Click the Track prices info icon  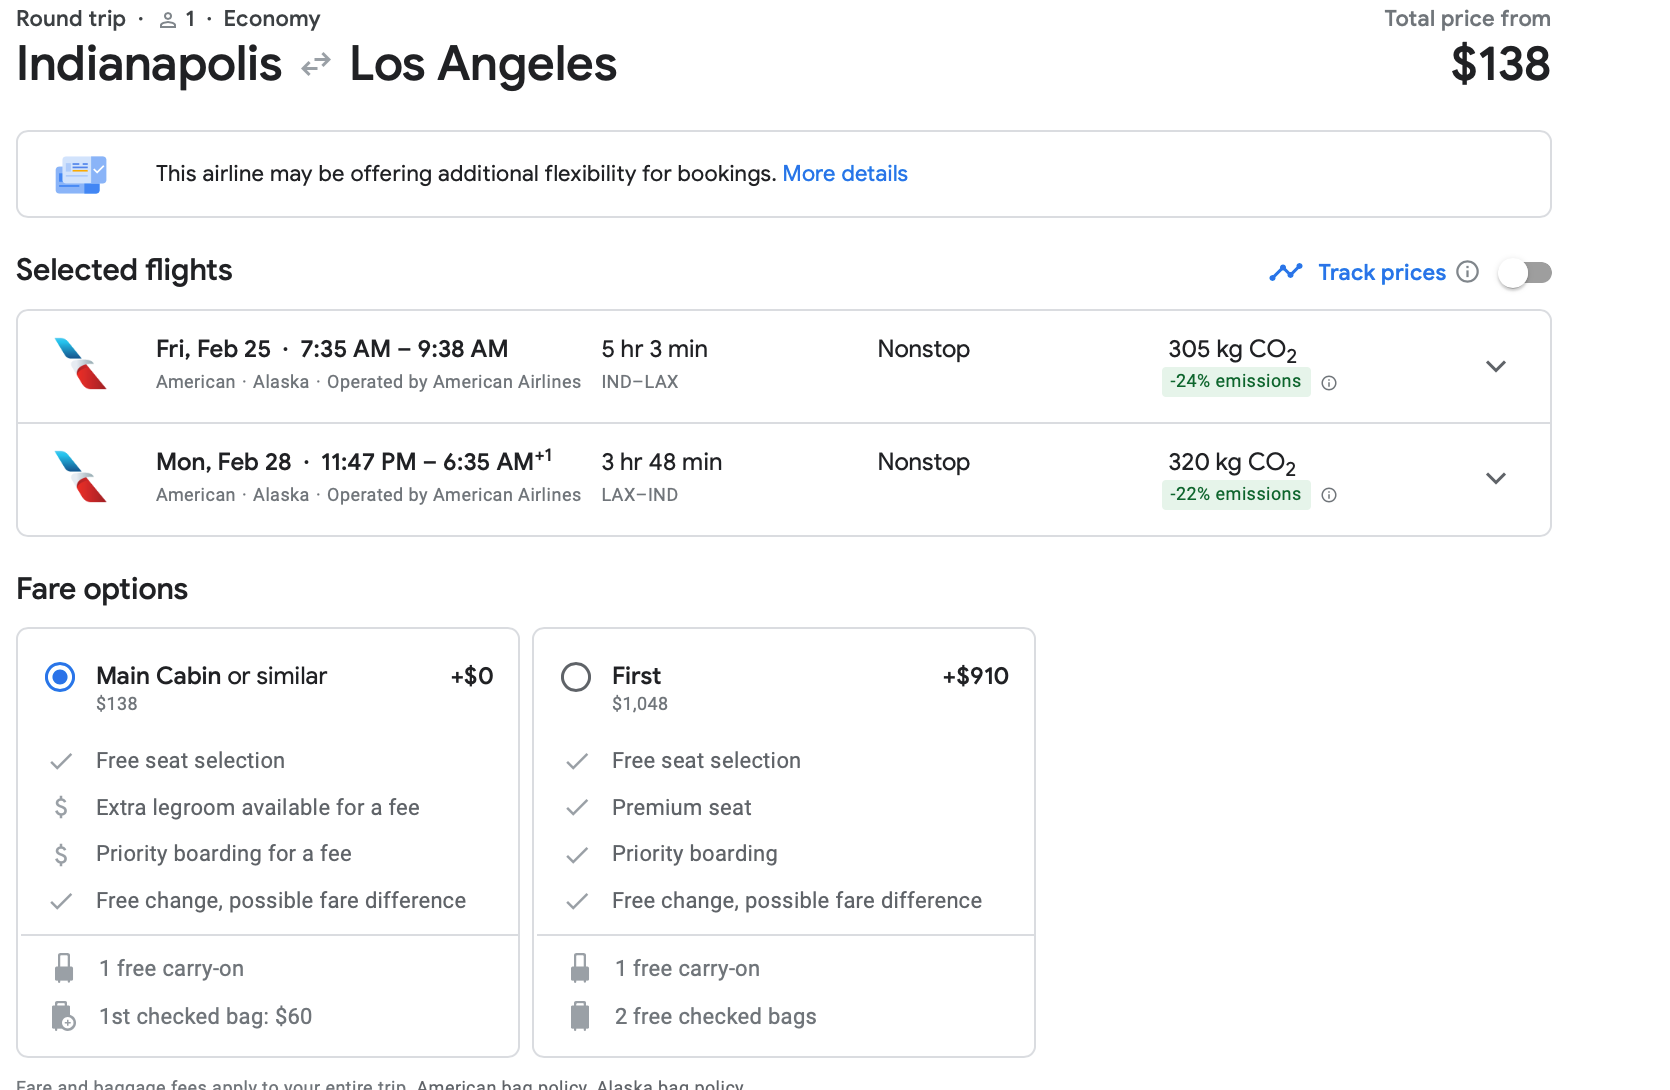pyautogui.click(x=1467, y=272)
